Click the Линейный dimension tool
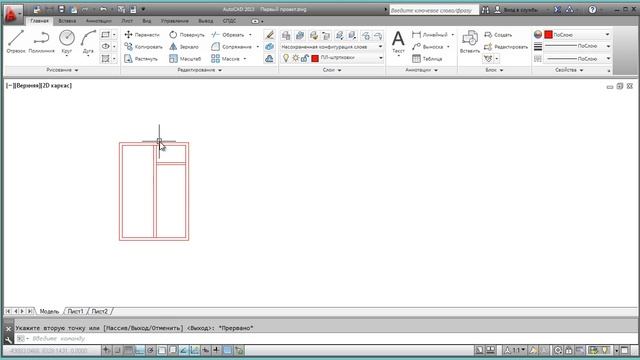This screenshot has width=640, height=360. coord(430,35)
